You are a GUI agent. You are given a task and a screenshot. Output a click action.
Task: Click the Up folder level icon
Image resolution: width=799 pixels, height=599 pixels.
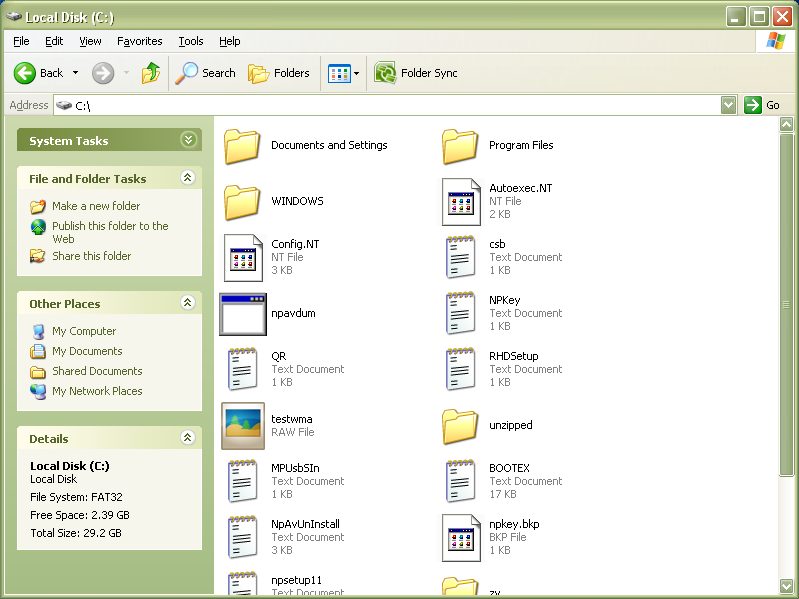pyautogui.click(x=151, y=73)
